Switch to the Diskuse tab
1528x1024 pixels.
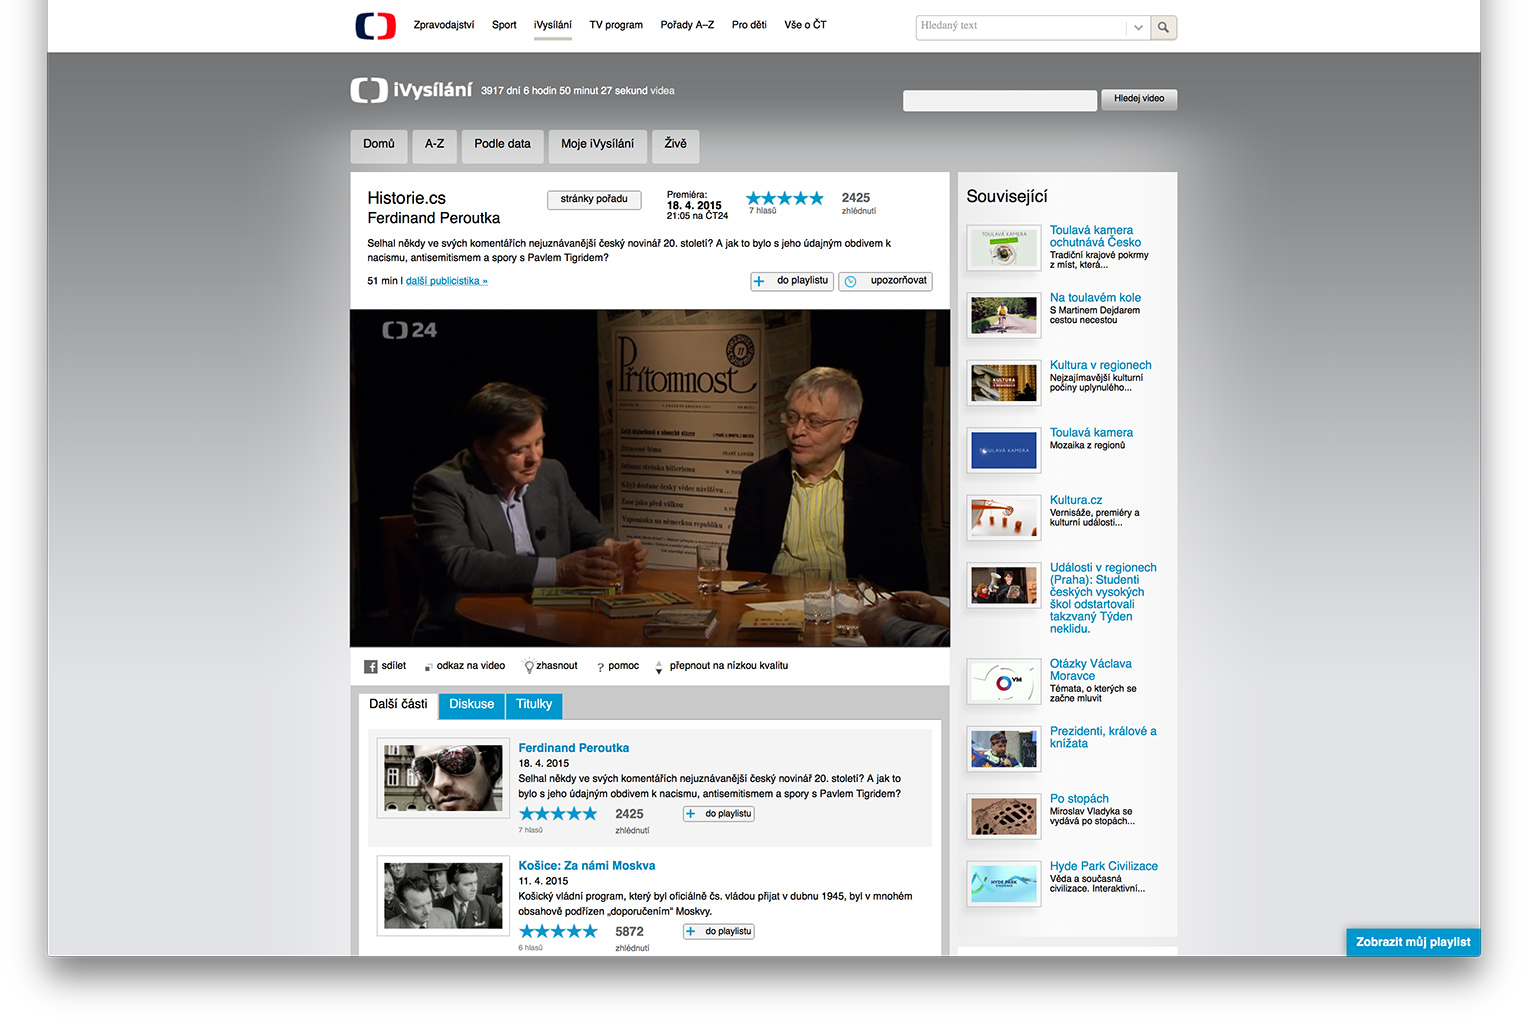(471, 705)
